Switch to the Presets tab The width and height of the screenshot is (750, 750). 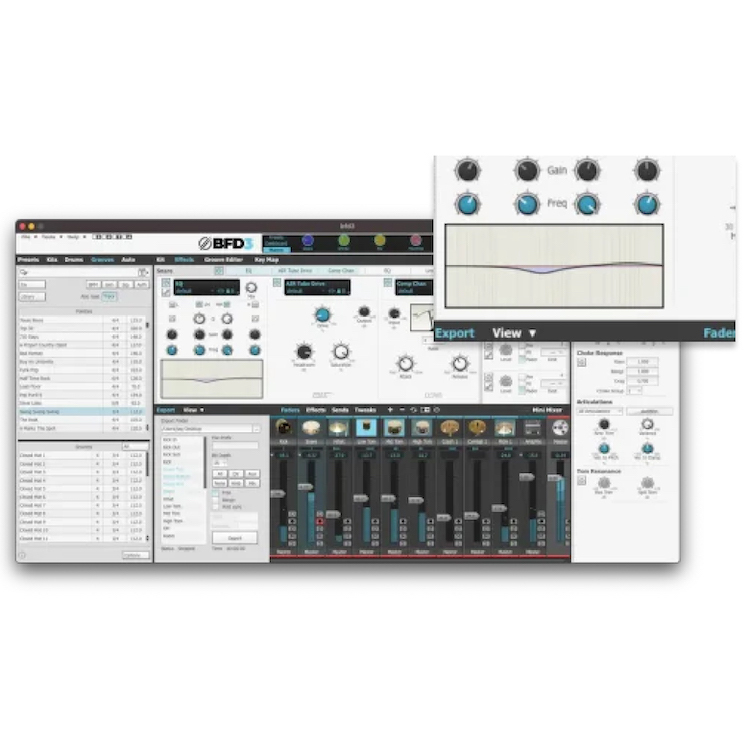[28, 260]
